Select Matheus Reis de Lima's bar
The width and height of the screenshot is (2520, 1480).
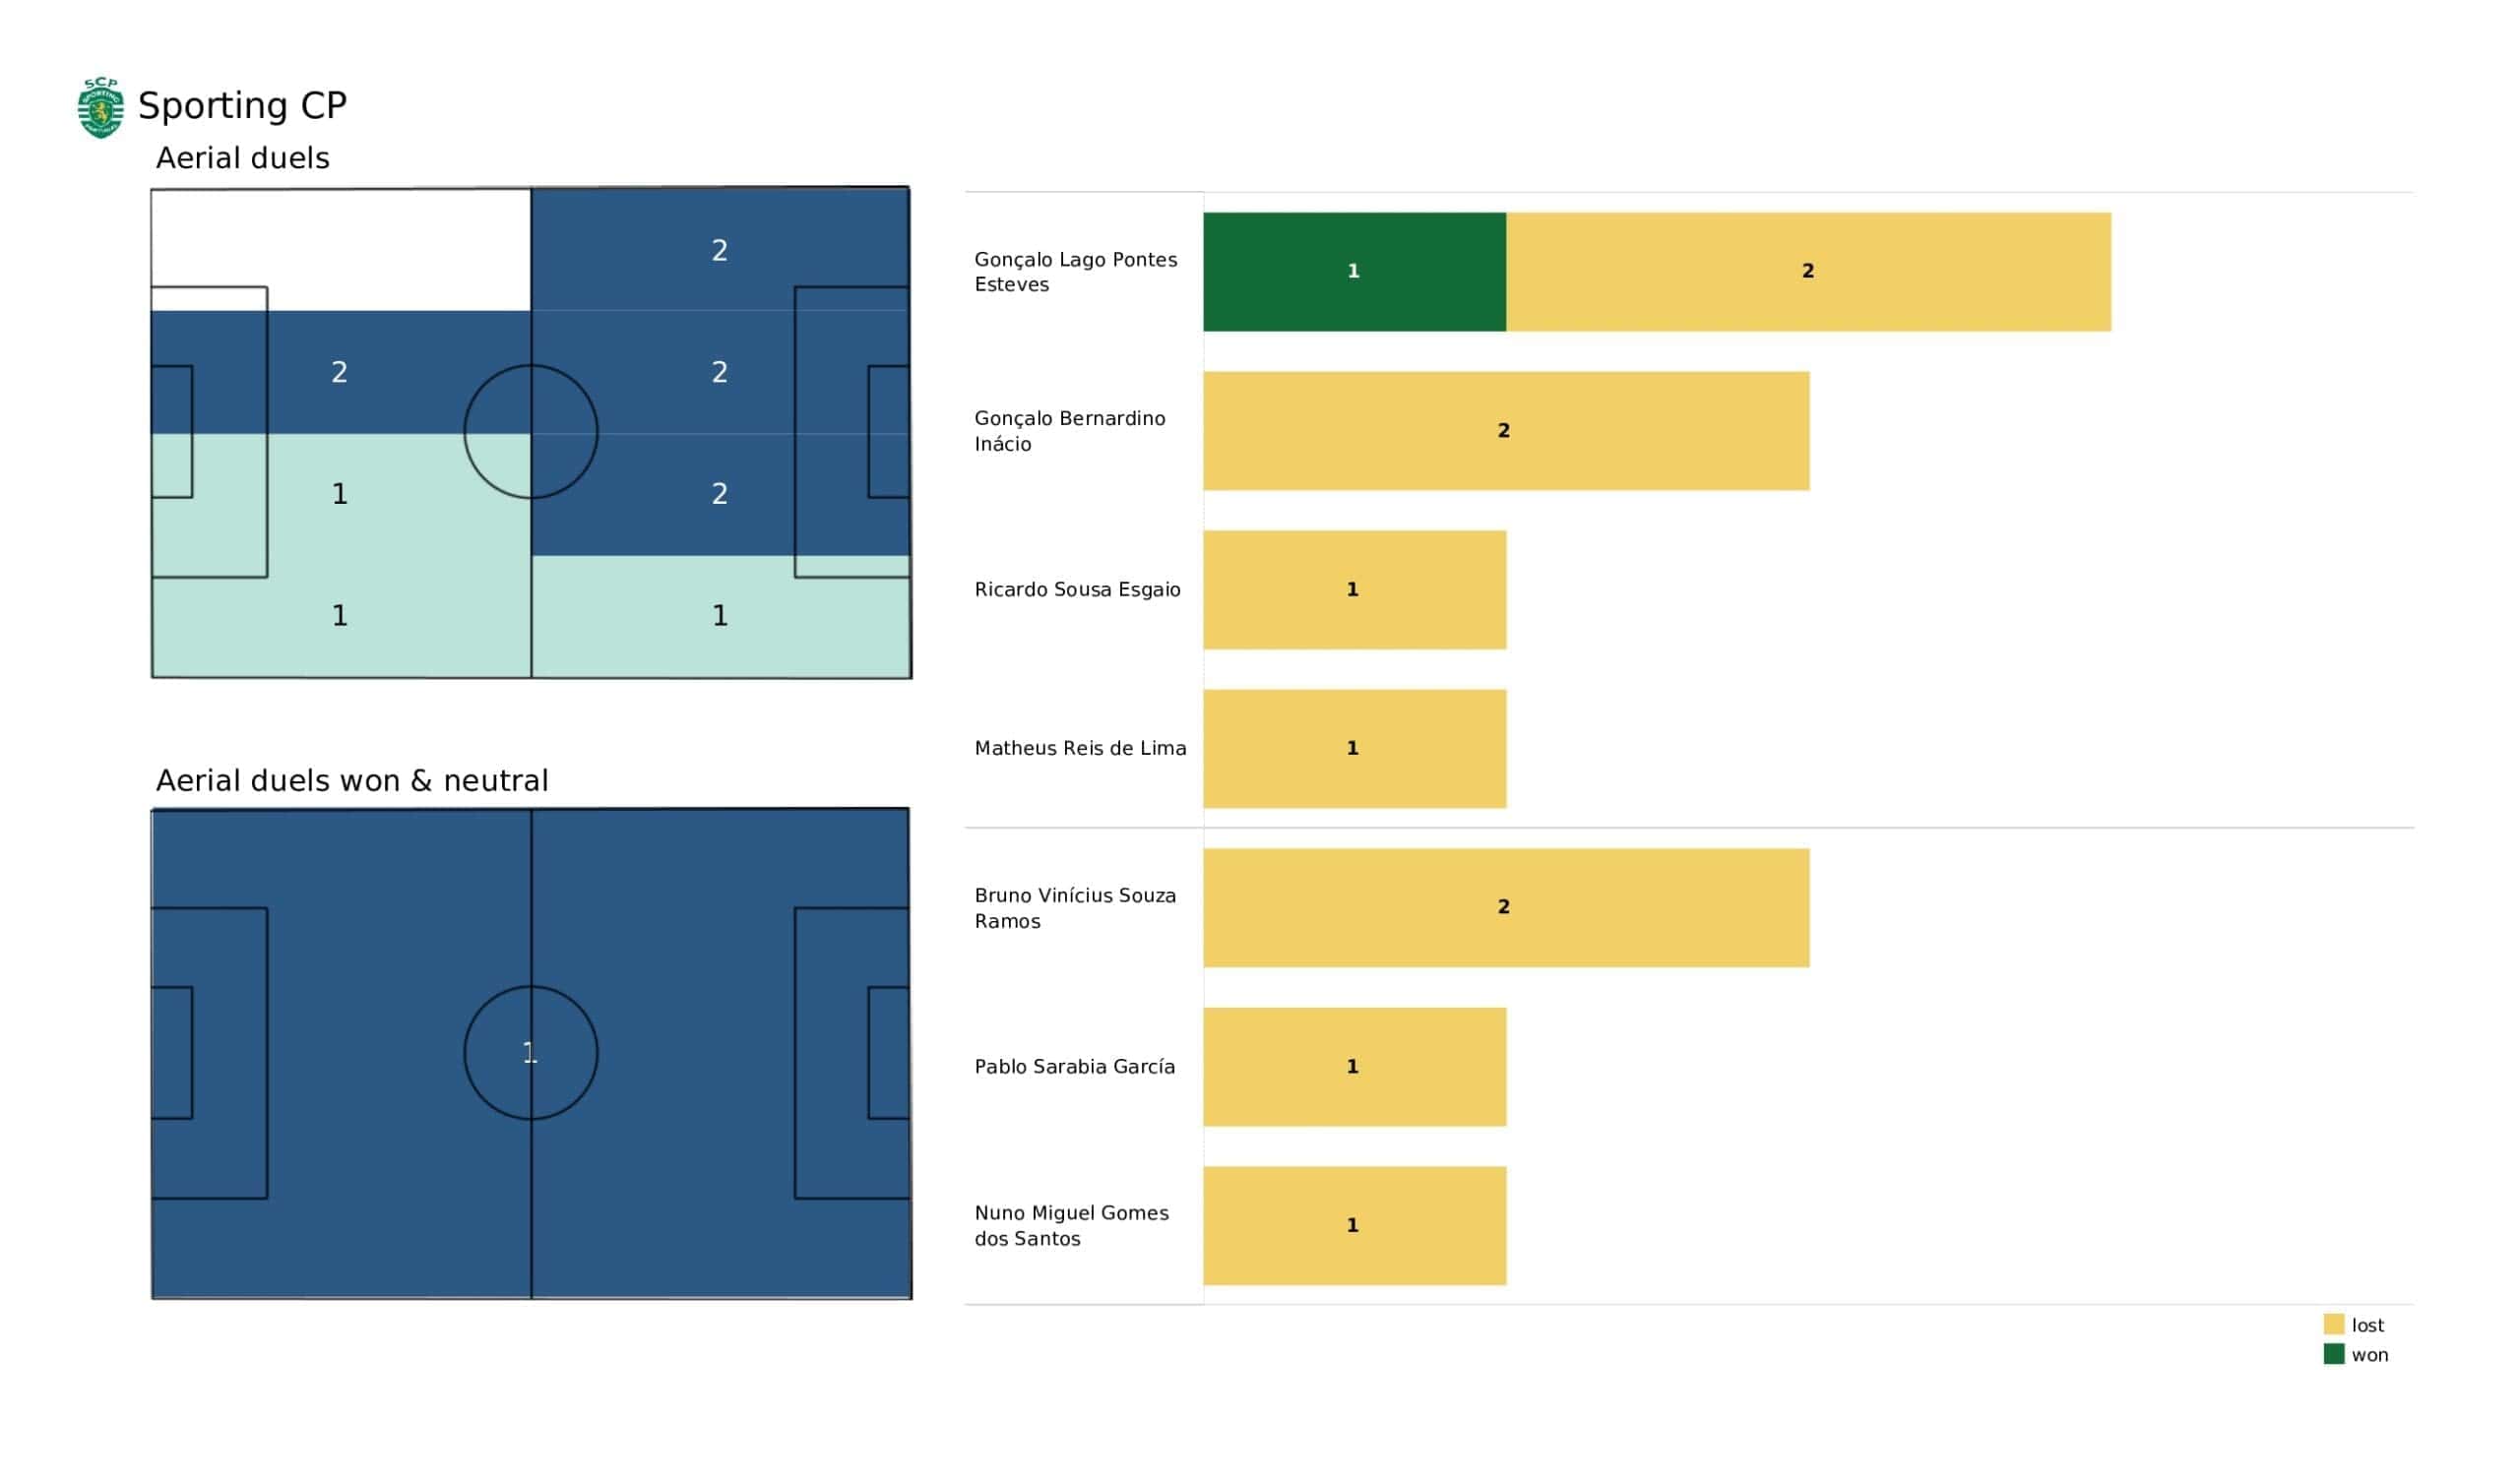click(x=1354, y=748)
